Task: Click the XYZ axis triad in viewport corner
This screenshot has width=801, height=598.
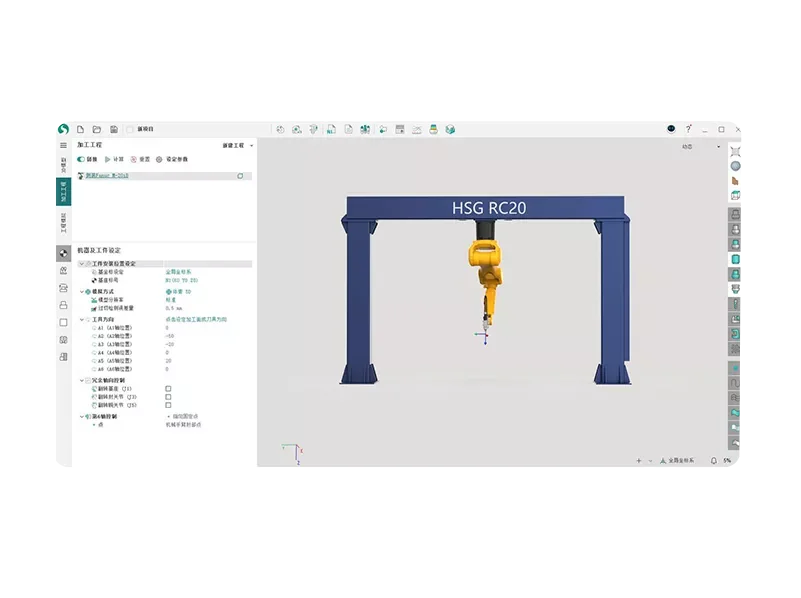Action: pos(293,453)
